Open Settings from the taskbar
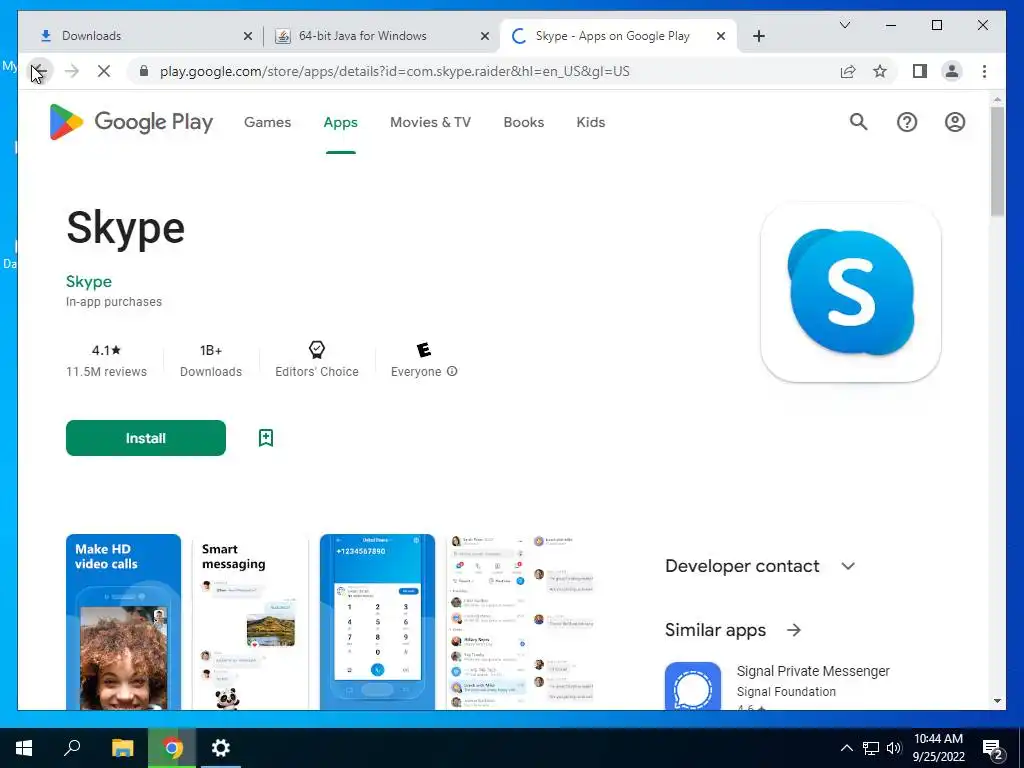 pyautogui.click(x=221, y=748)
